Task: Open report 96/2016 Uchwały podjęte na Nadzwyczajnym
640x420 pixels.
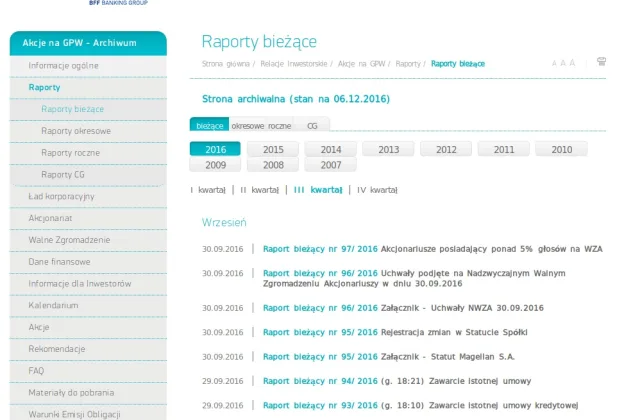Action: click(414, 278)
